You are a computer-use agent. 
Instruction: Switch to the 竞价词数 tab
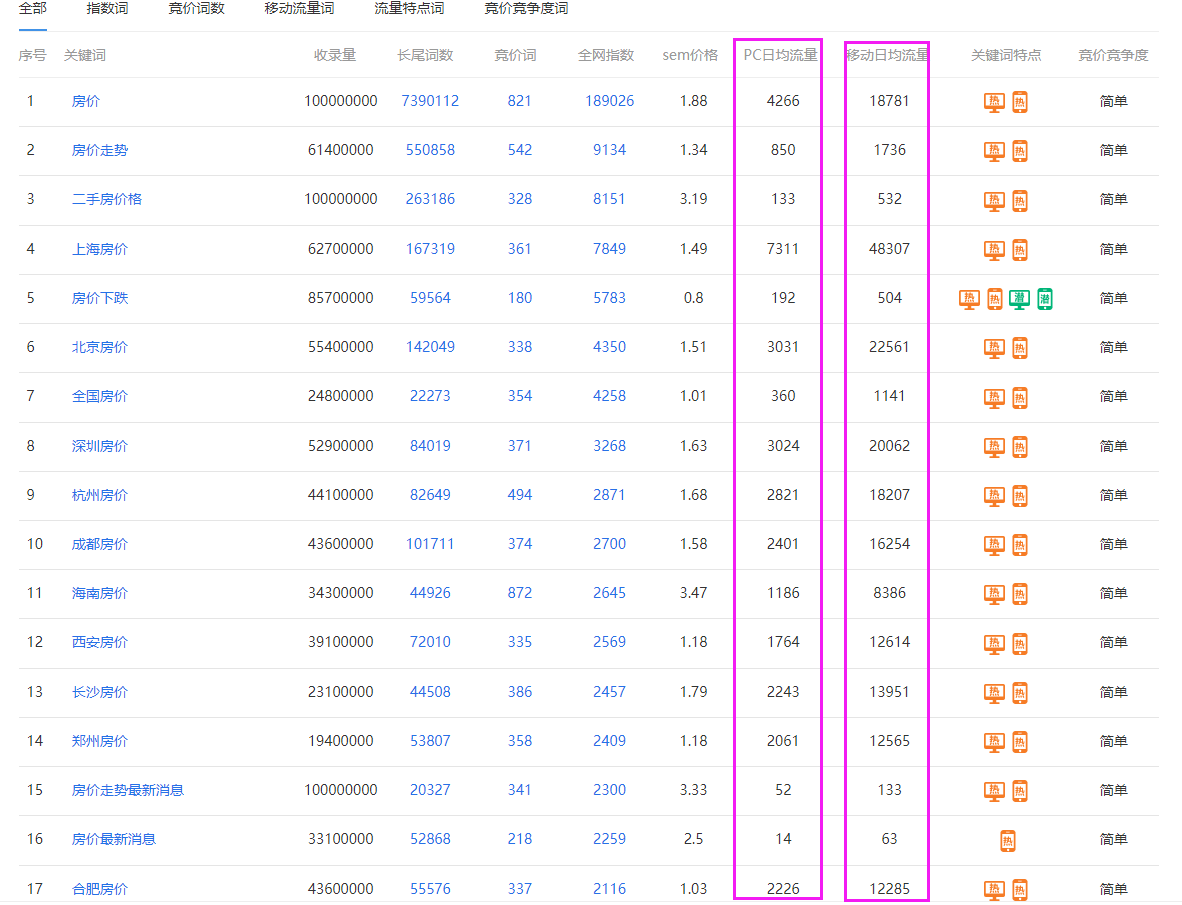click(x=196, y=9)
